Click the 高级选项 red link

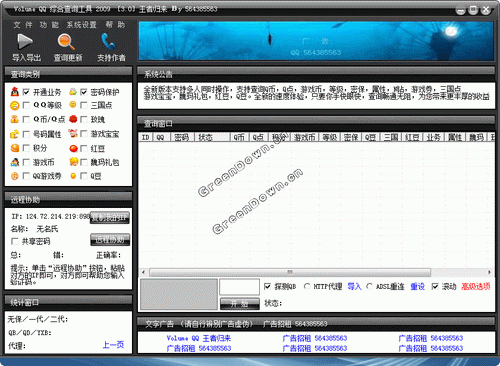point(476,286)
